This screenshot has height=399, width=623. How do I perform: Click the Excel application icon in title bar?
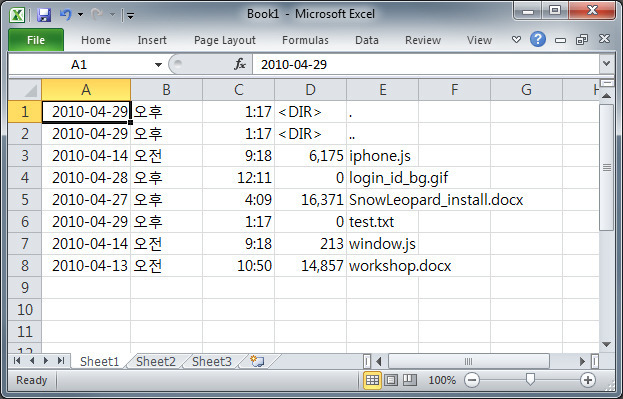tap(17, 15)
